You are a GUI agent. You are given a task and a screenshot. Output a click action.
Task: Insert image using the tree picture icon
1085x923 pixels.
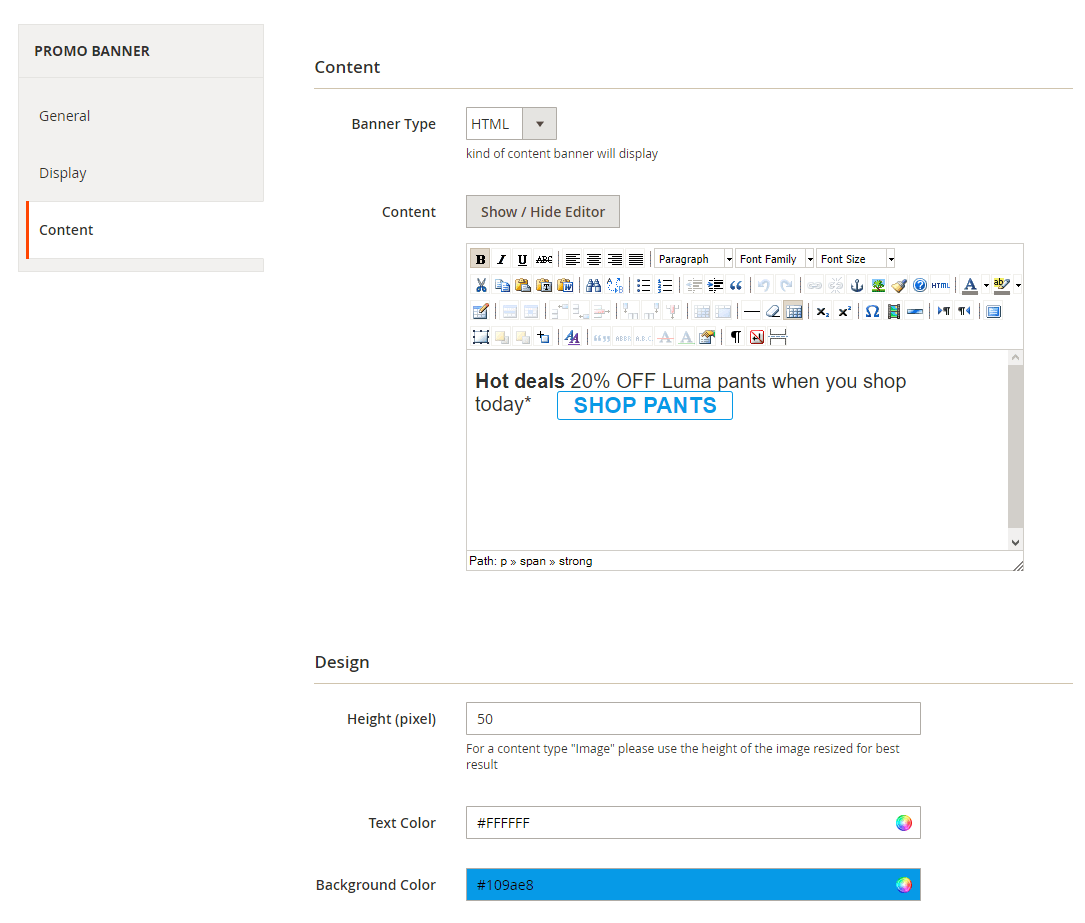(x=878, y=285)
